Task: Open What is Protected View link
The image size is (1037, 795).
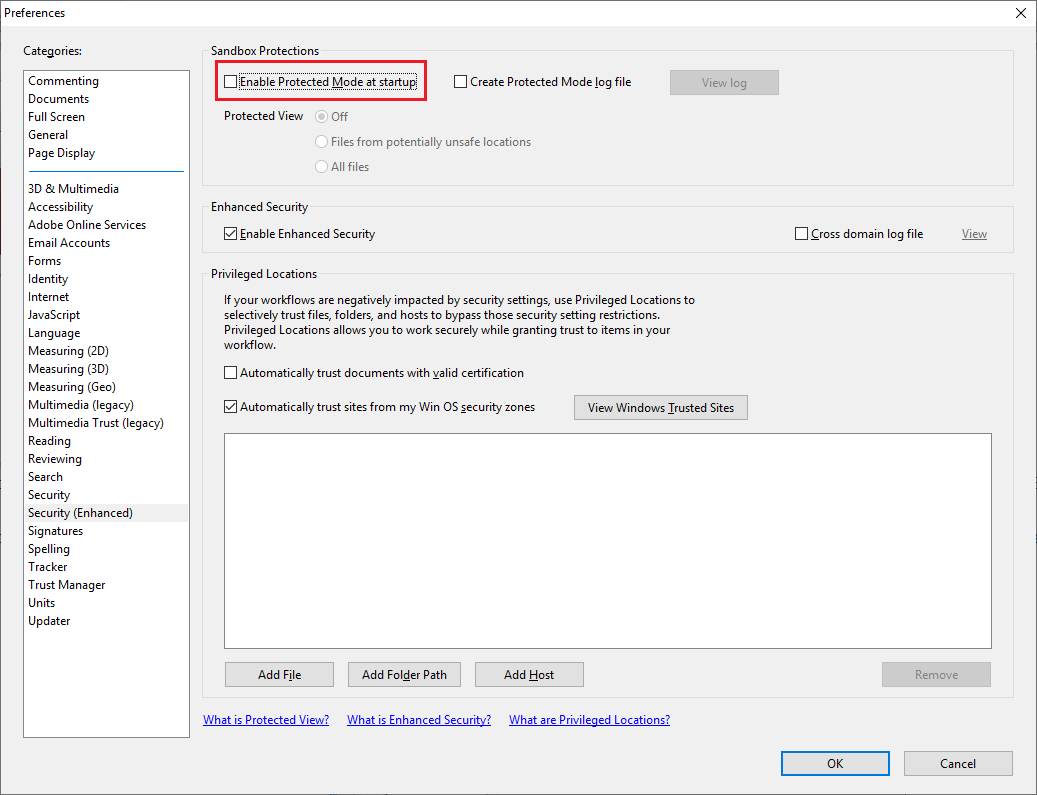Action: (266, 720)
